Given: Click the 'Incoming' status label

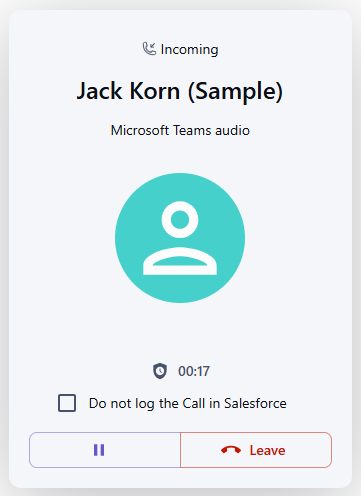Looking at the screenshot, I should click(189, 50).
